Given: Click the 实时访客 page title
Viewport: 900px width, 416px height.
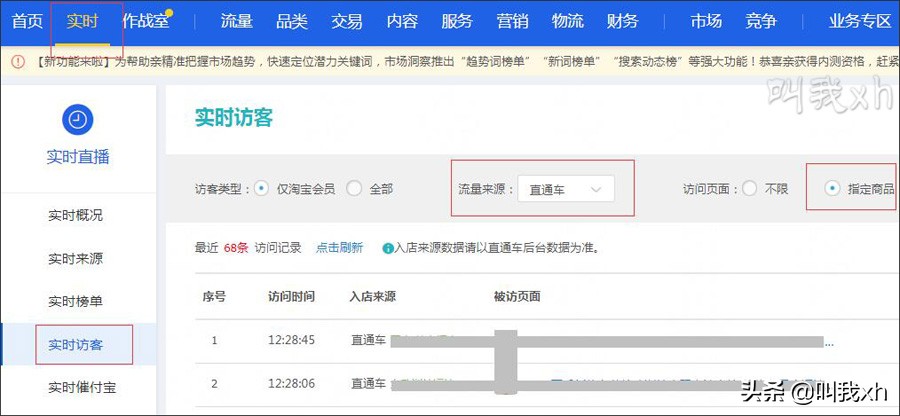Looking at the screenshot, I should (234, 118).
